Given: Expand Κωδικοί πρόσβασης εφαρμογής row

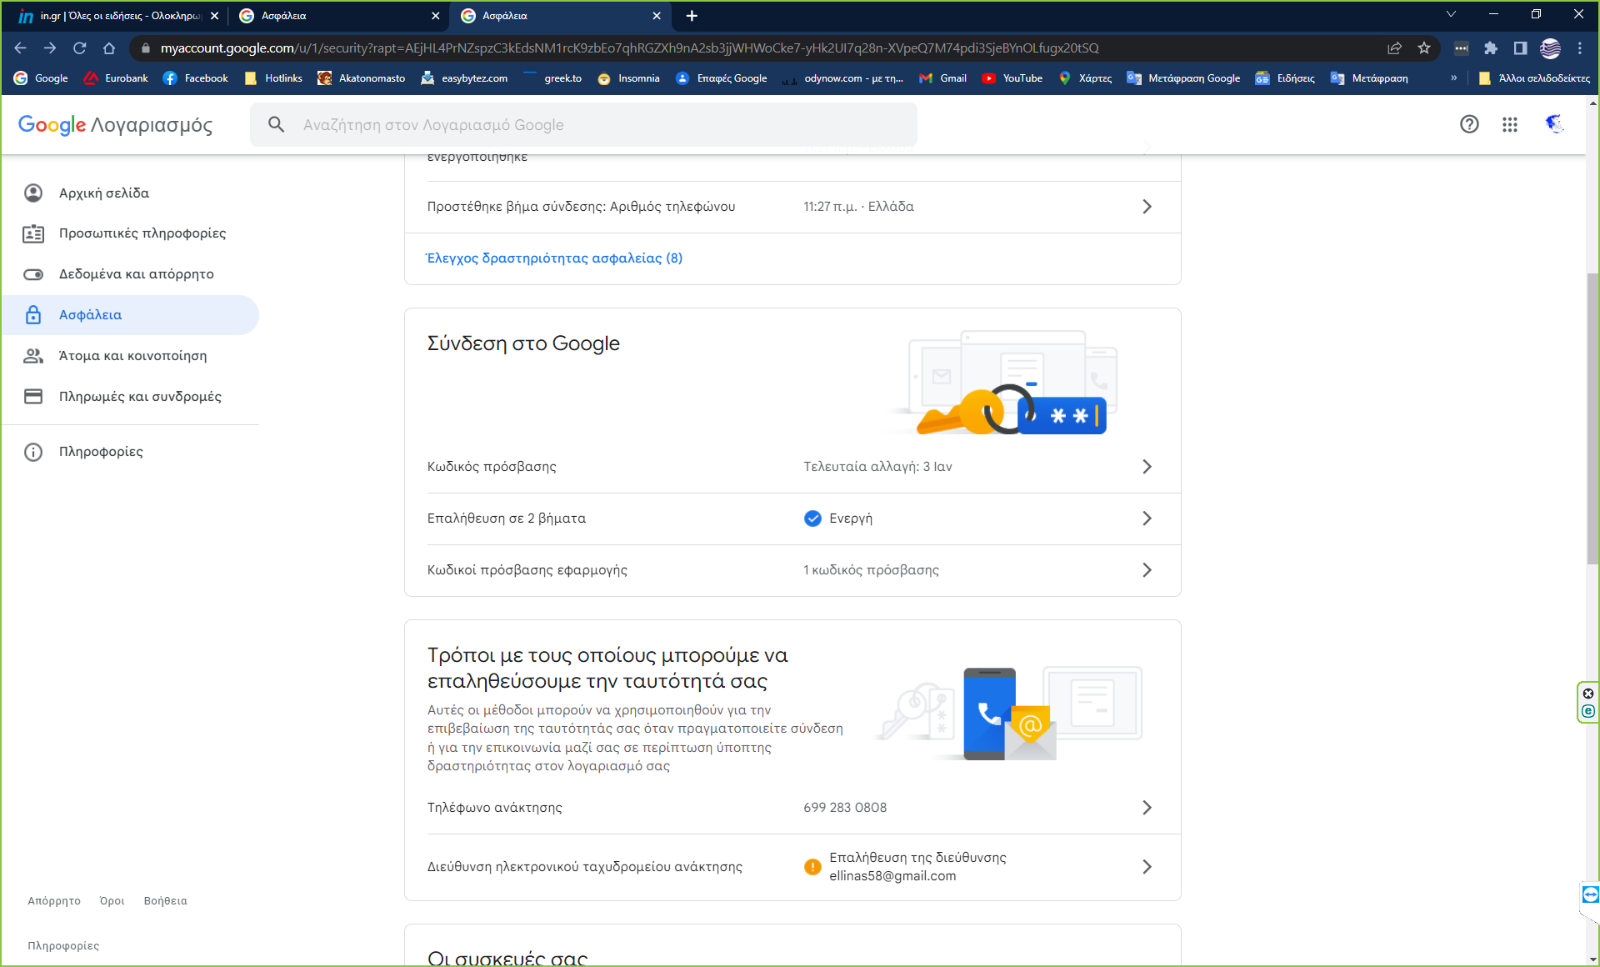Looking at the screenshot, I should pos(793,570).
